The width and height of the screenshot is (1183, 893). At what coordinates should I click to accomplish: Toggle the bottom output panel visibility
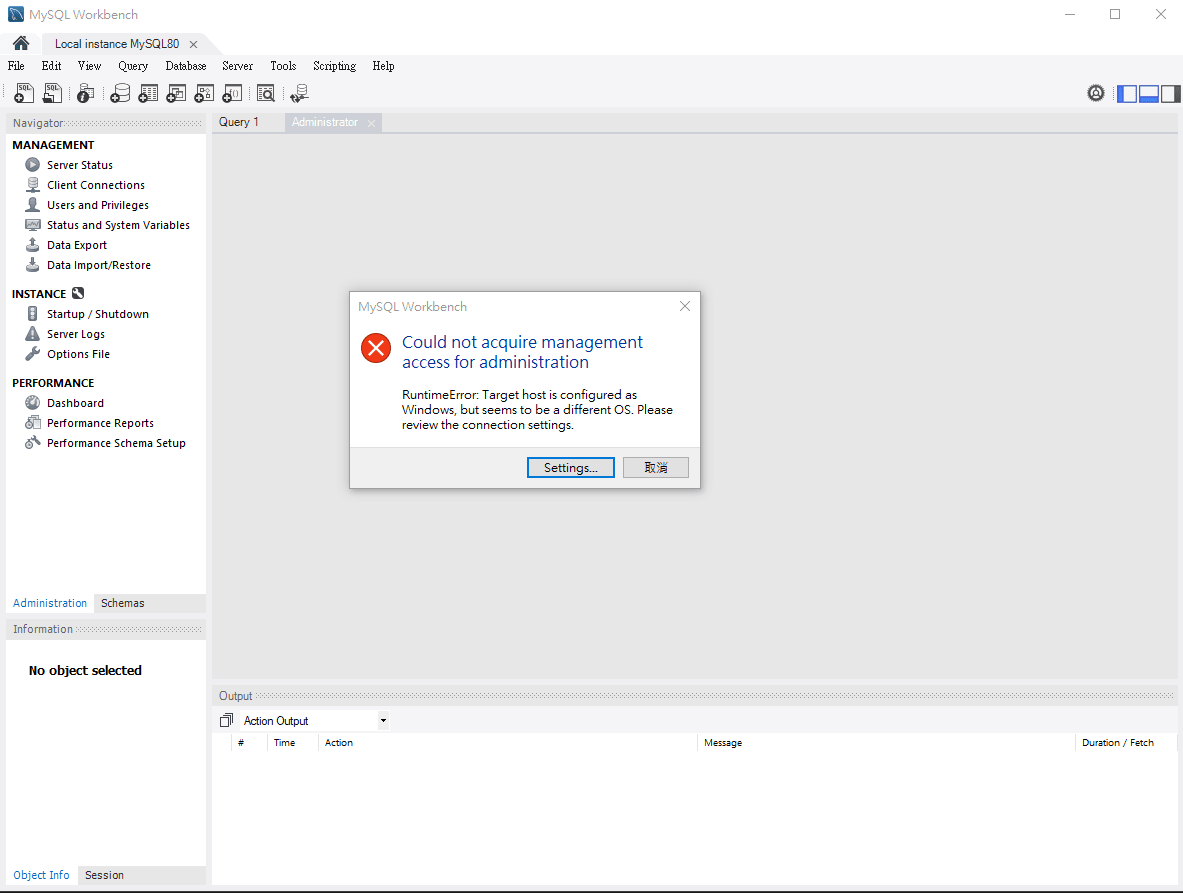(1149, 93)
